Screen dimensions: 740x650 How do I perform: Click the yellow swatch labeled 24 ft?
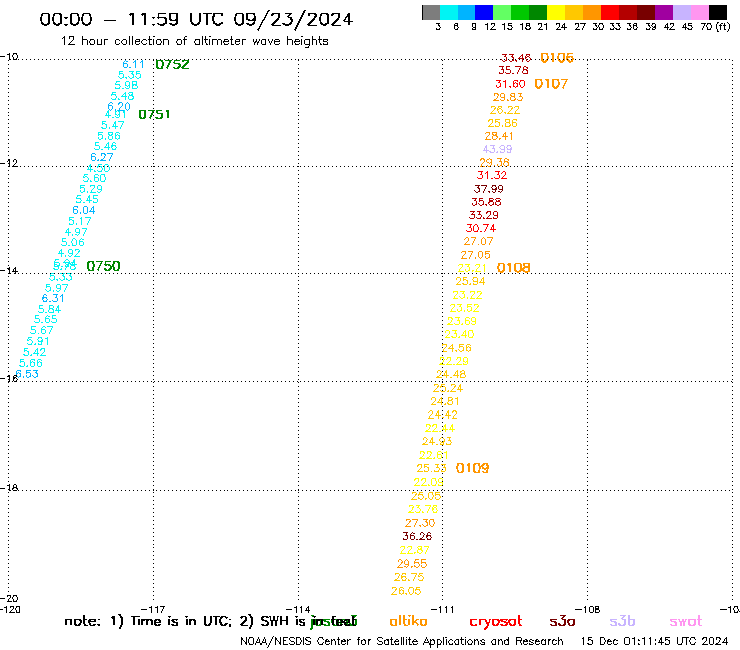click(556, 12)
